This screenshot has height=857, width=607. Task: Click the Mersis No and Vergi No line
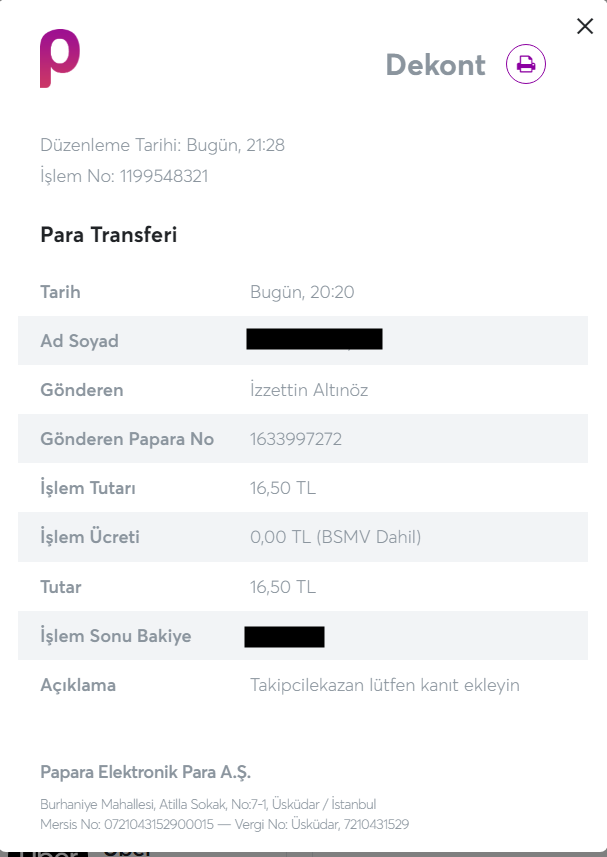pyautogui.click(x=225, y=824)
